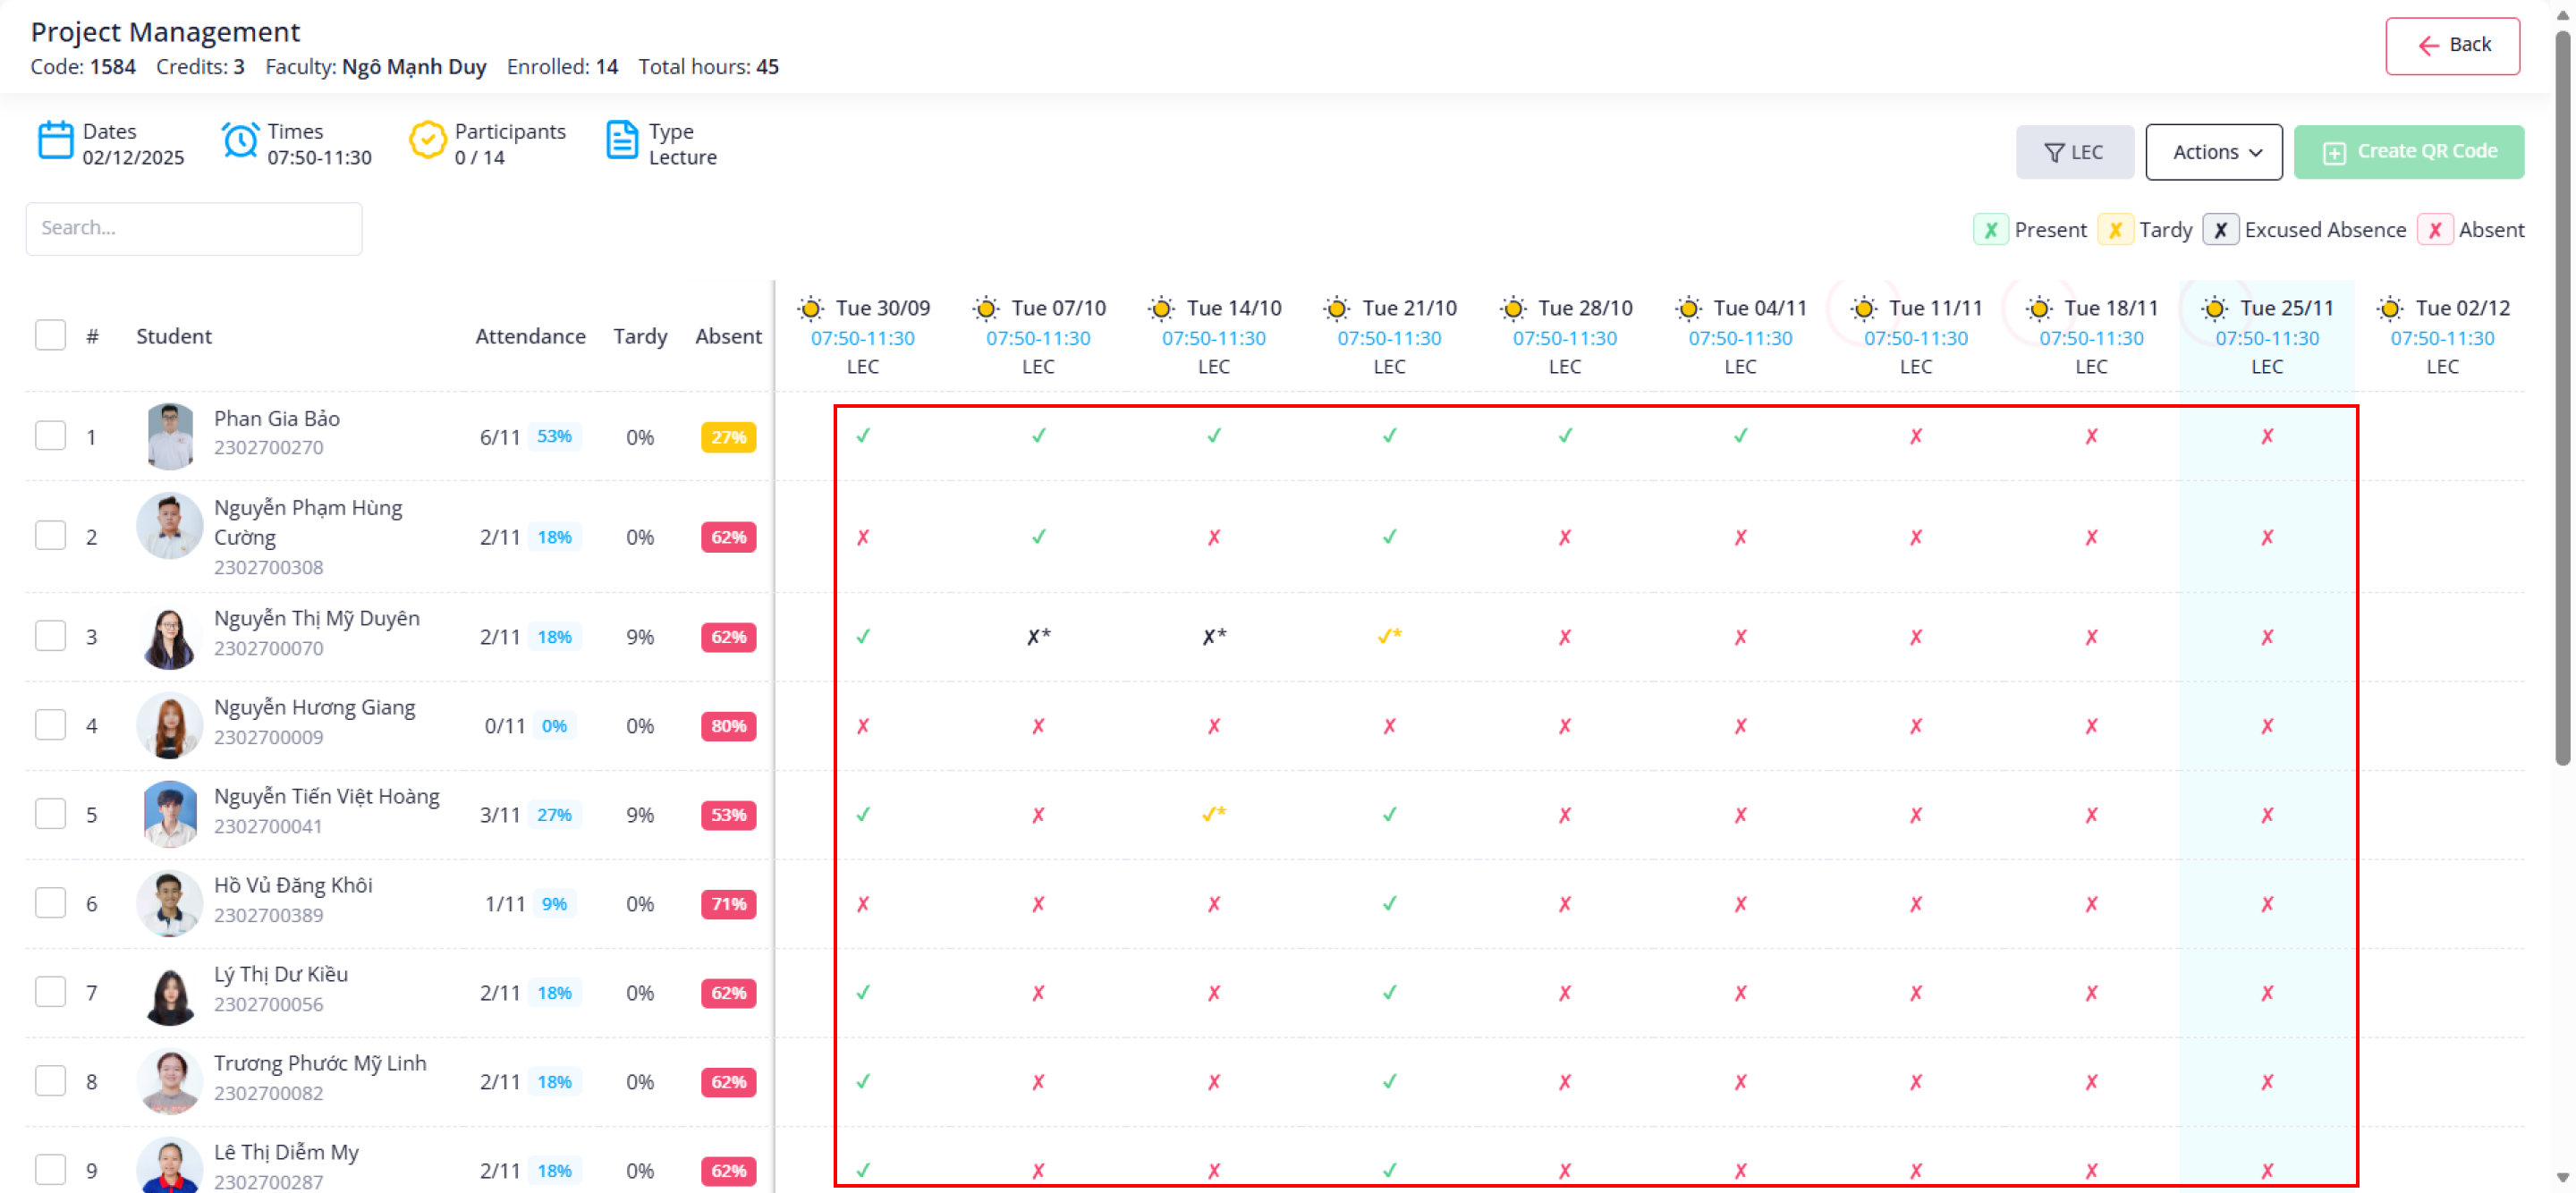Open the Actions dropdown
Screen dimensions: 2576x1193
coord(2213,152)
